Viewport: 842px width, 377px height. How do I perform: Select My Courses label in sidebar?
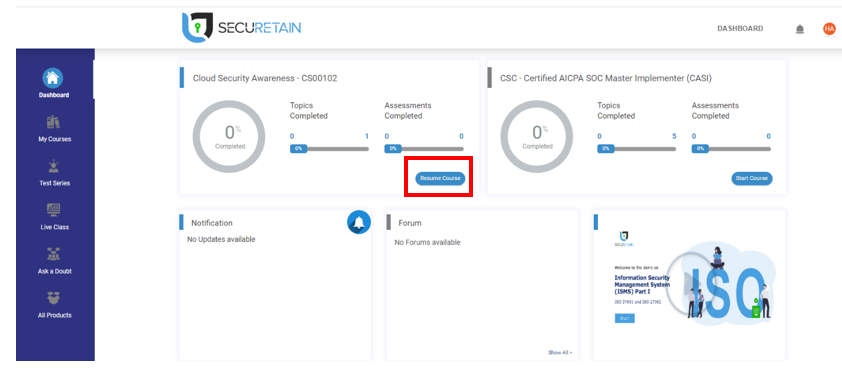[54, 139]
